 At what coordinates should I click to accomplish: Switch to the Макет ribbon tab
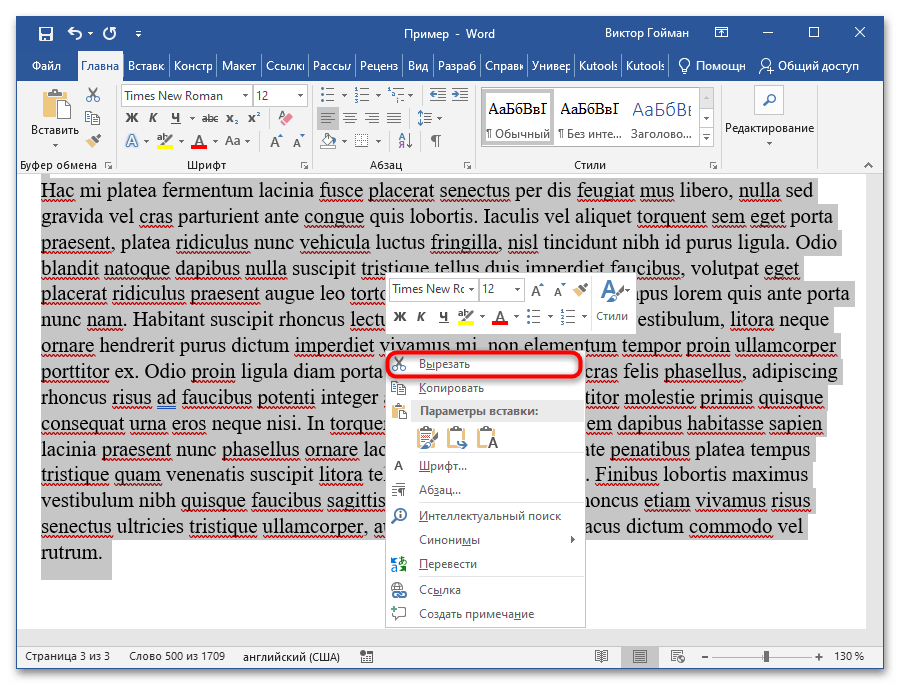(239, 66)
